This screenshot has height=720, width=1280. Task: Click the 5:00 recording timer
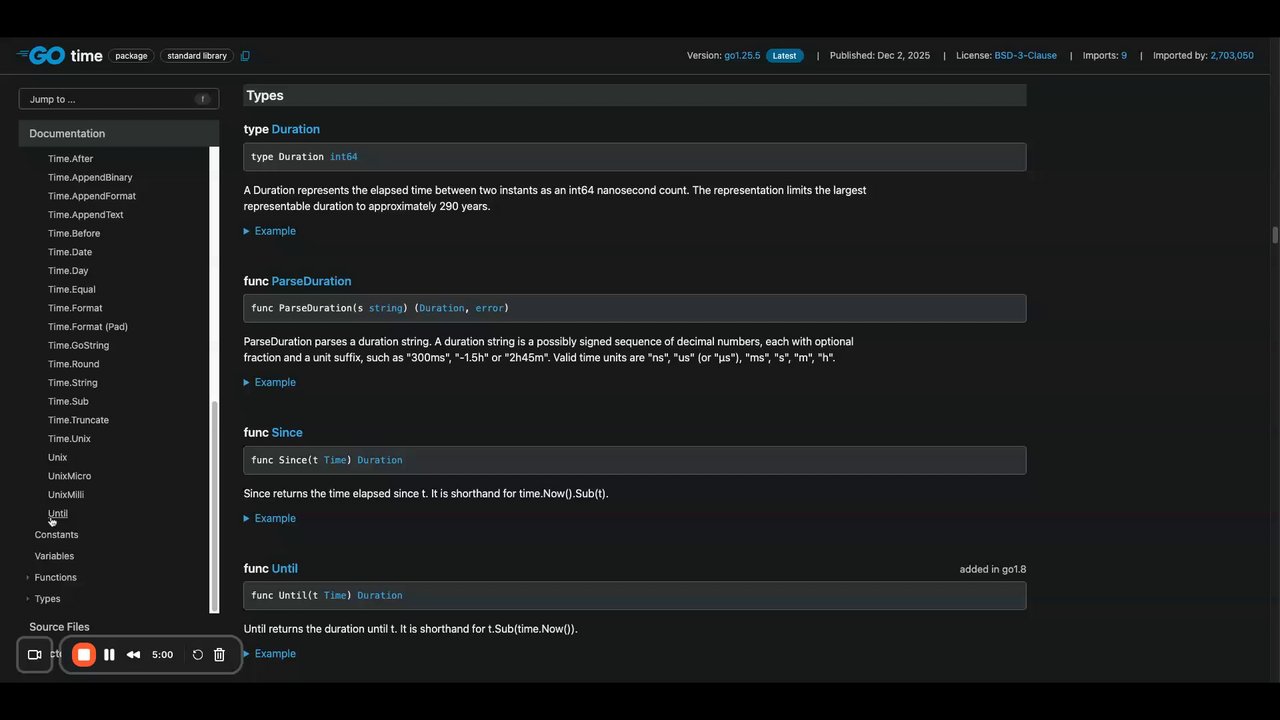coord(162,655)
